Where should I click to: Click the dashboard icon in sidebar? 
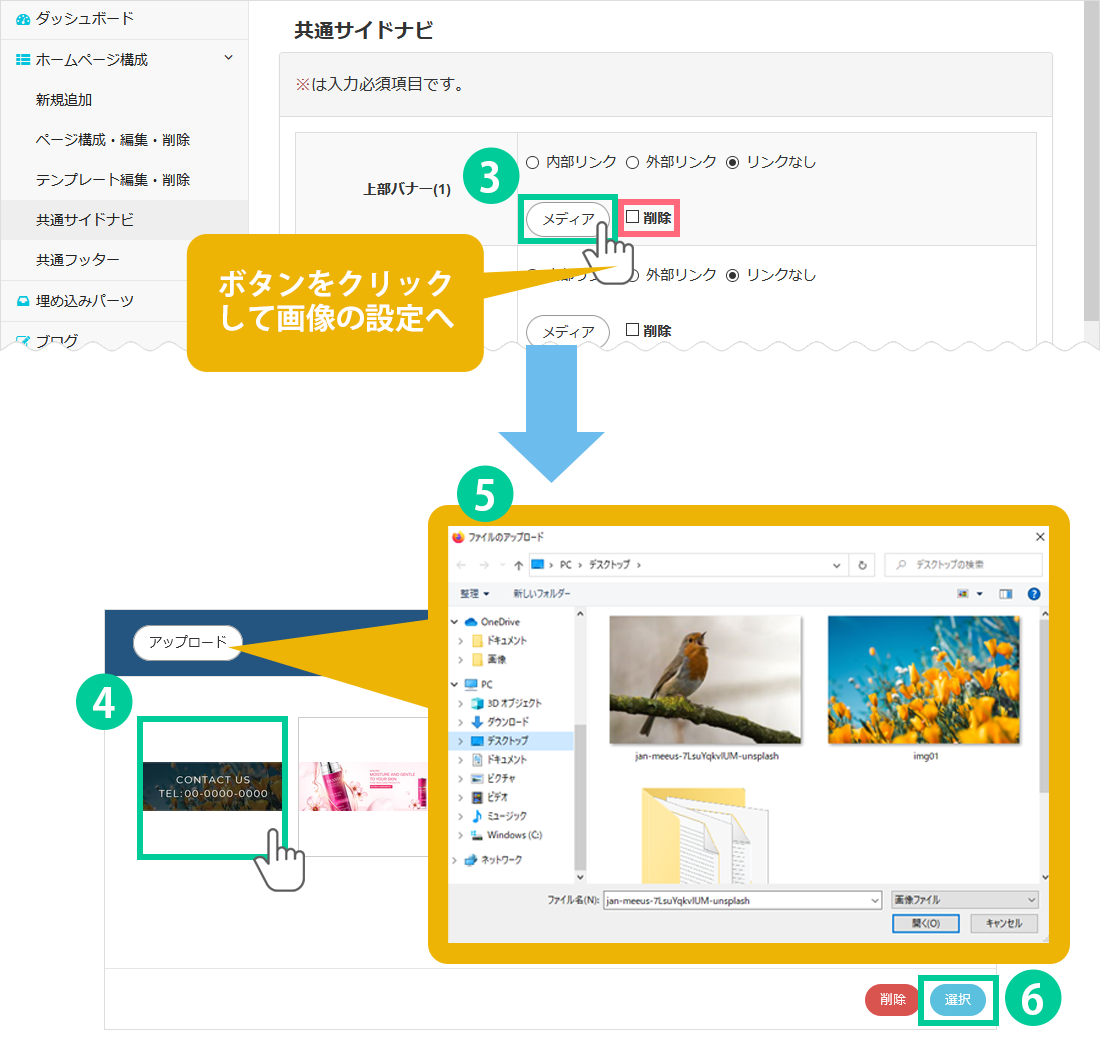tap(23, 19)
